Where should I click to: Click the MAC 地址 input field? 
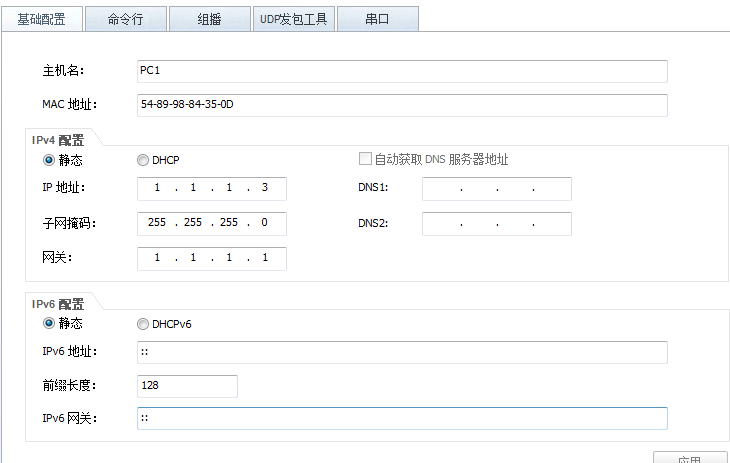pyautogui.click(x=402, y=105)
